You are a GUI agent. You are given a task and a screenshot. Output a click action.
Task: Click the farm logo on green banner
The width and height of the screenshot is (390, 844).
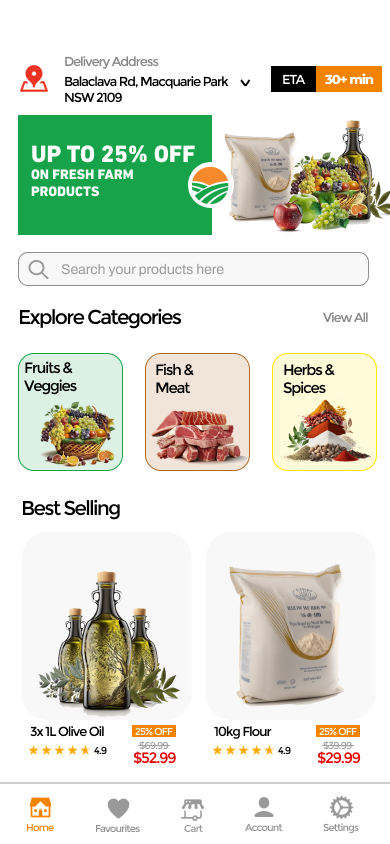point(209,186)
